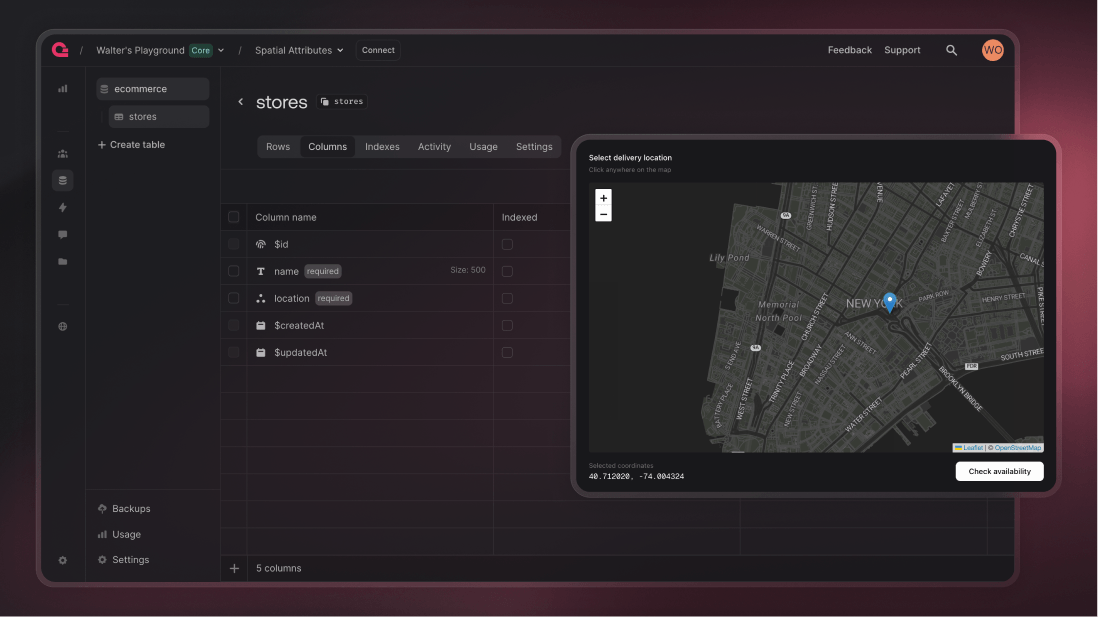Open search with the magnifier icon
This screenshot has height=617, width=1098.
pos(951,50)
